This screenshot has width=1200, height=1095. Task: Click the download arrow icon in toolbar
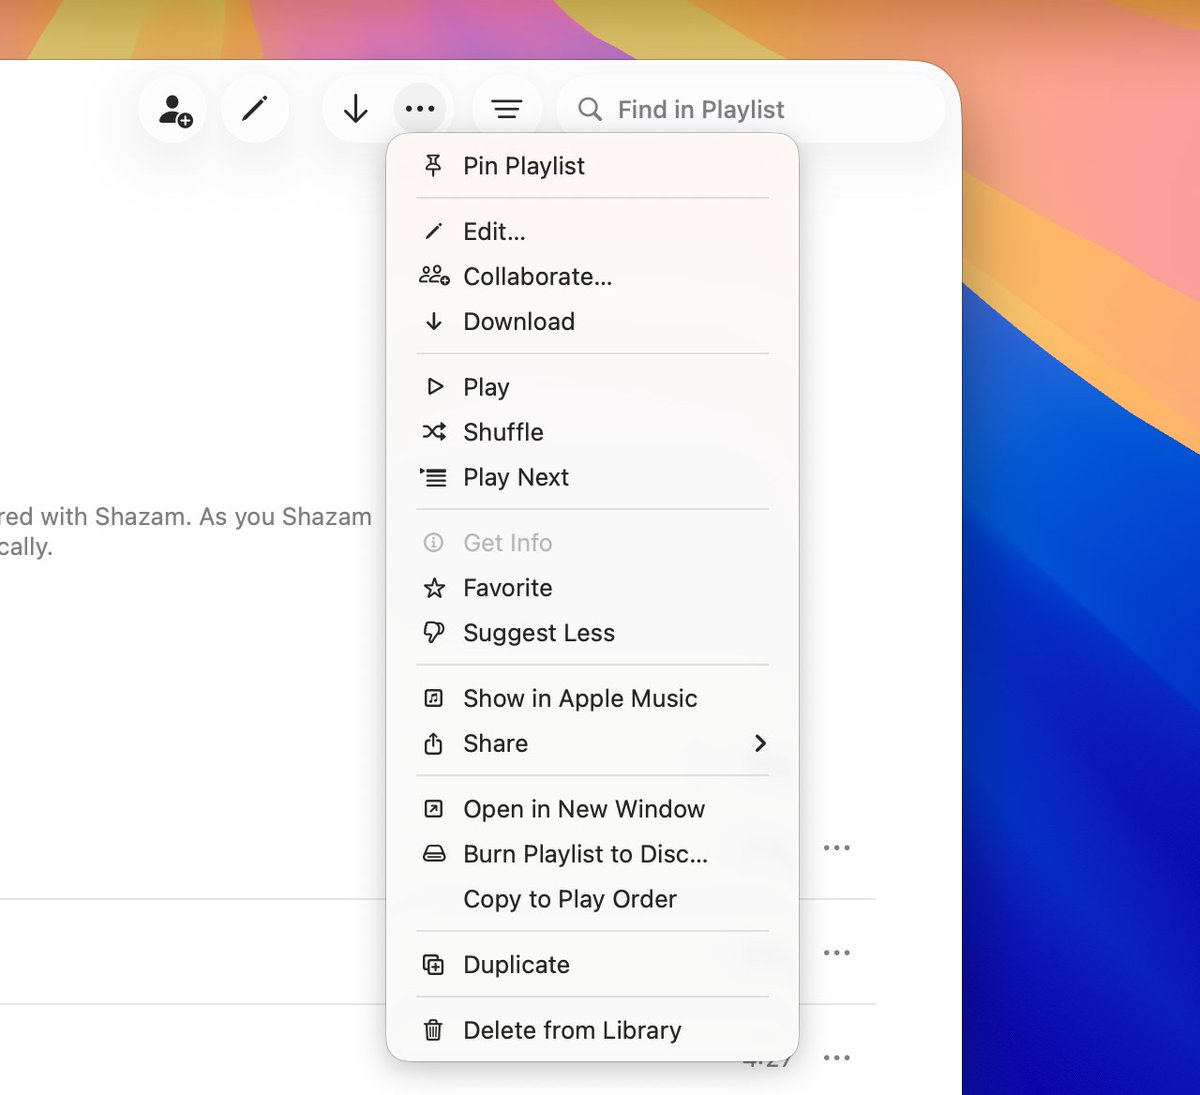point(355,109)
